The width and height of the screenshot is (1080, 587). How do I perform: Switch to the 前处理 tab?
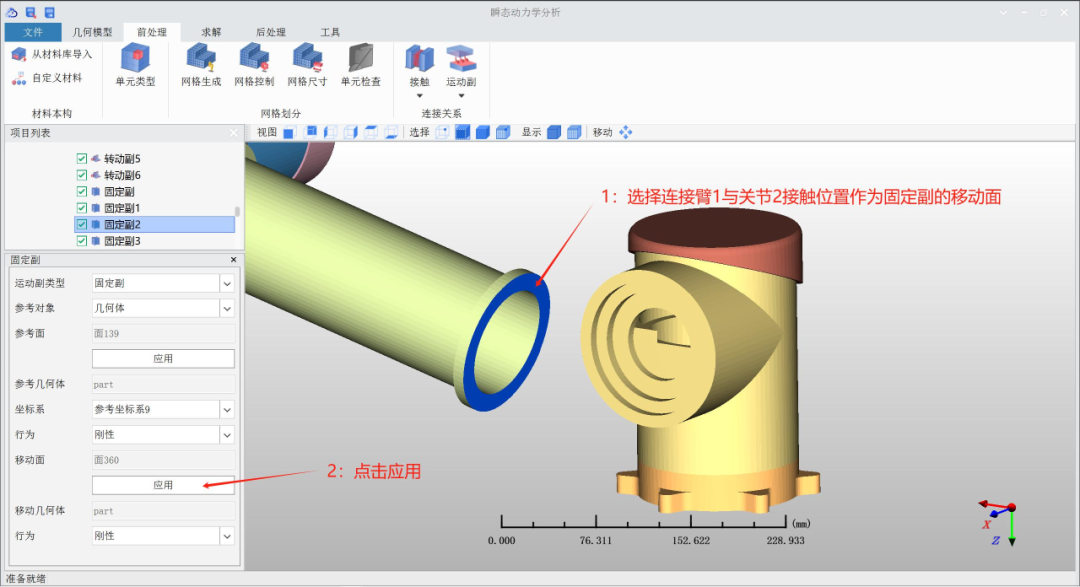coord(152,32)
